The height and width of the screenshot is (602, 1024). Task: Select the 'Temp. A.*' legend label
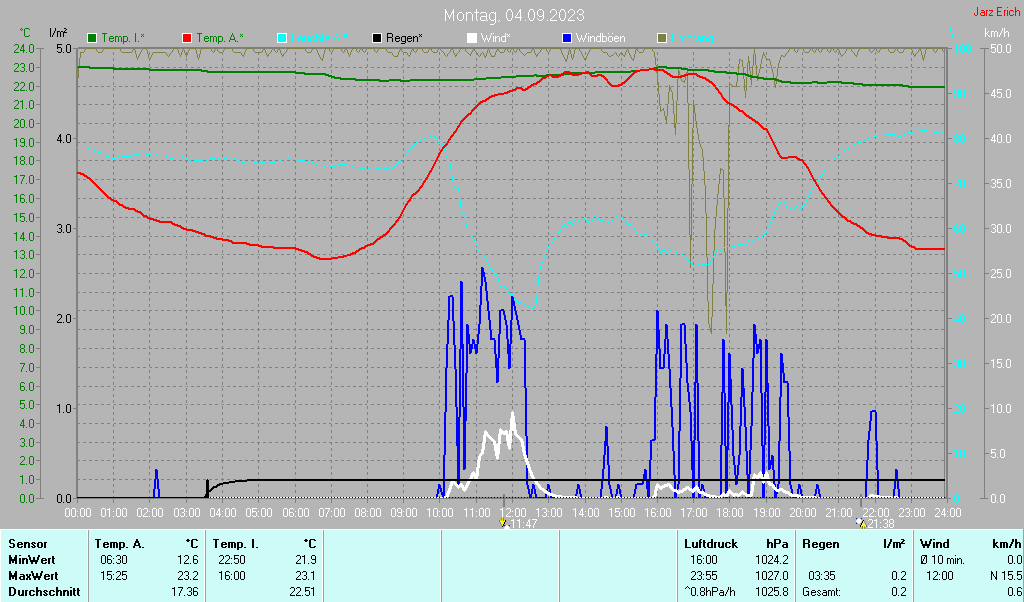pyautogui.click(x=220, y=39)
